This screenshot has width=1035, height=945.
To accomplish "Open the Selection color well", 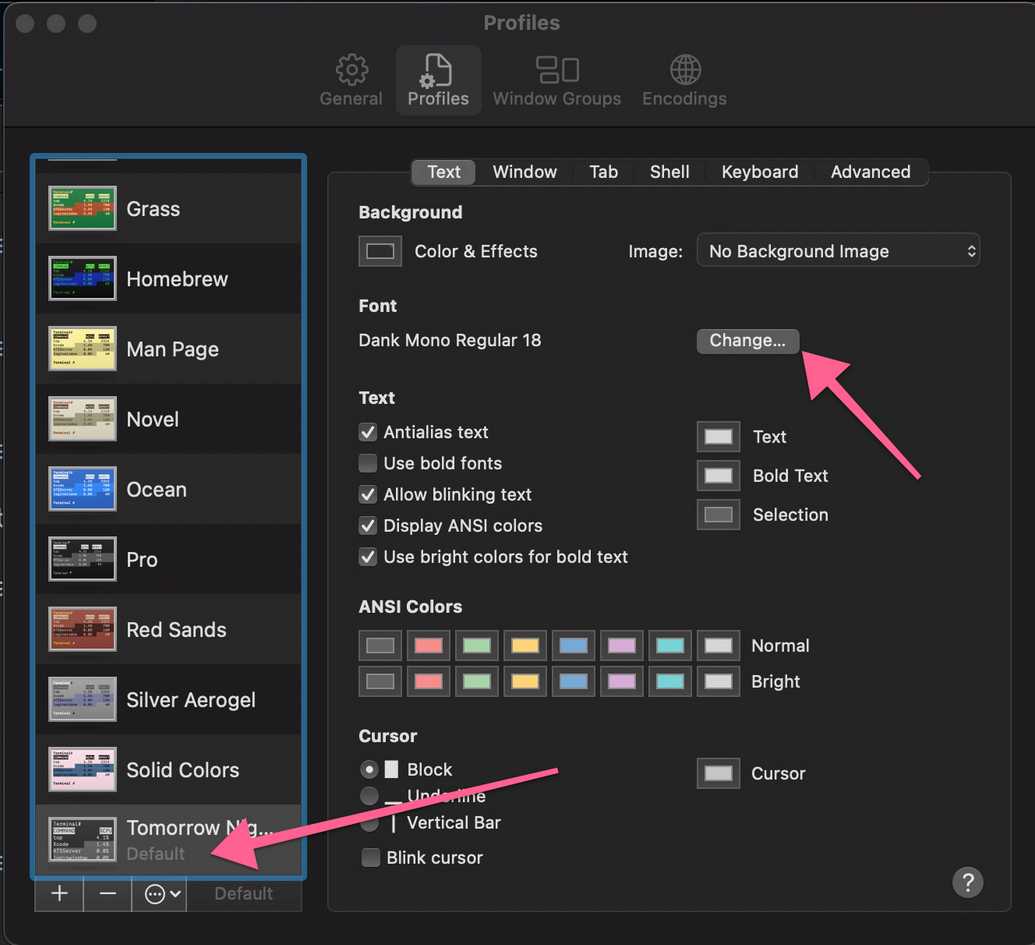I will pyautogui.click(x=718, y=515).
